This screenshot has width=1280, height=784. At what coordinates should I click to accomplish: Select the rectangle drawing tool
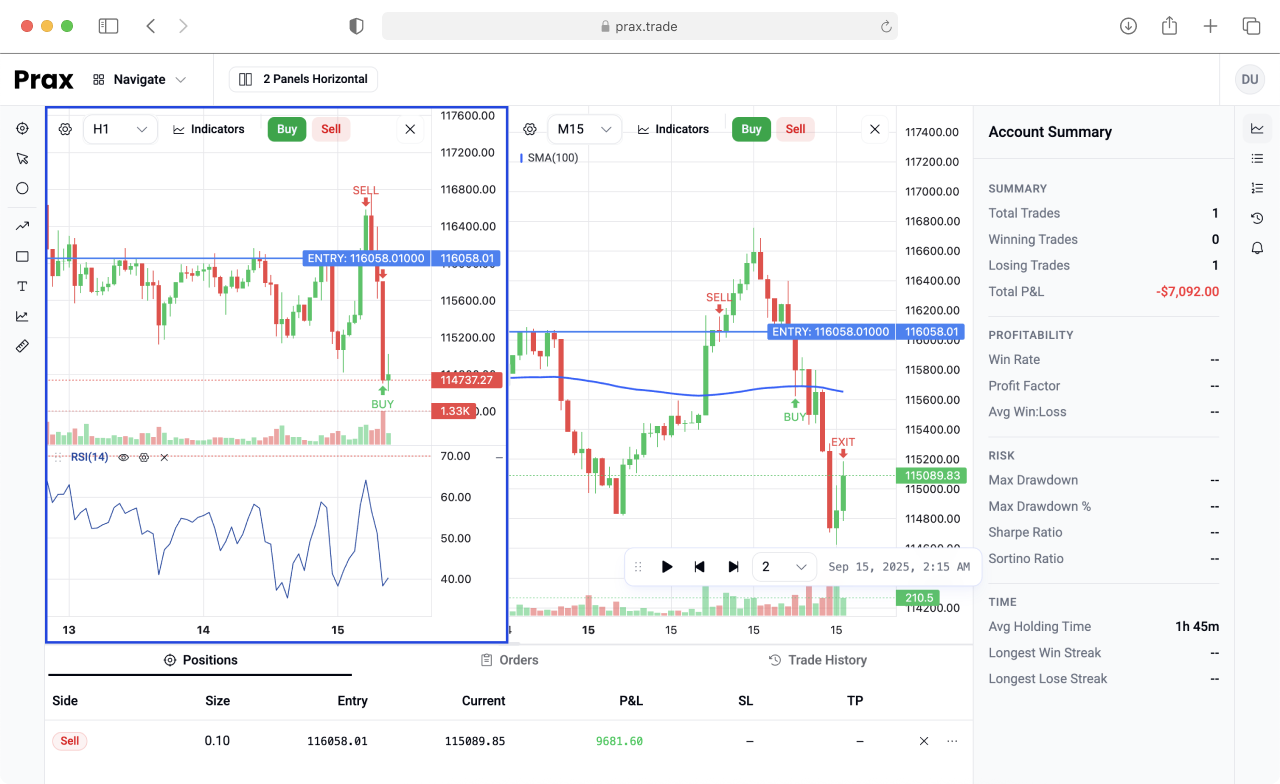pyautogui.click(x=22, y=256)
